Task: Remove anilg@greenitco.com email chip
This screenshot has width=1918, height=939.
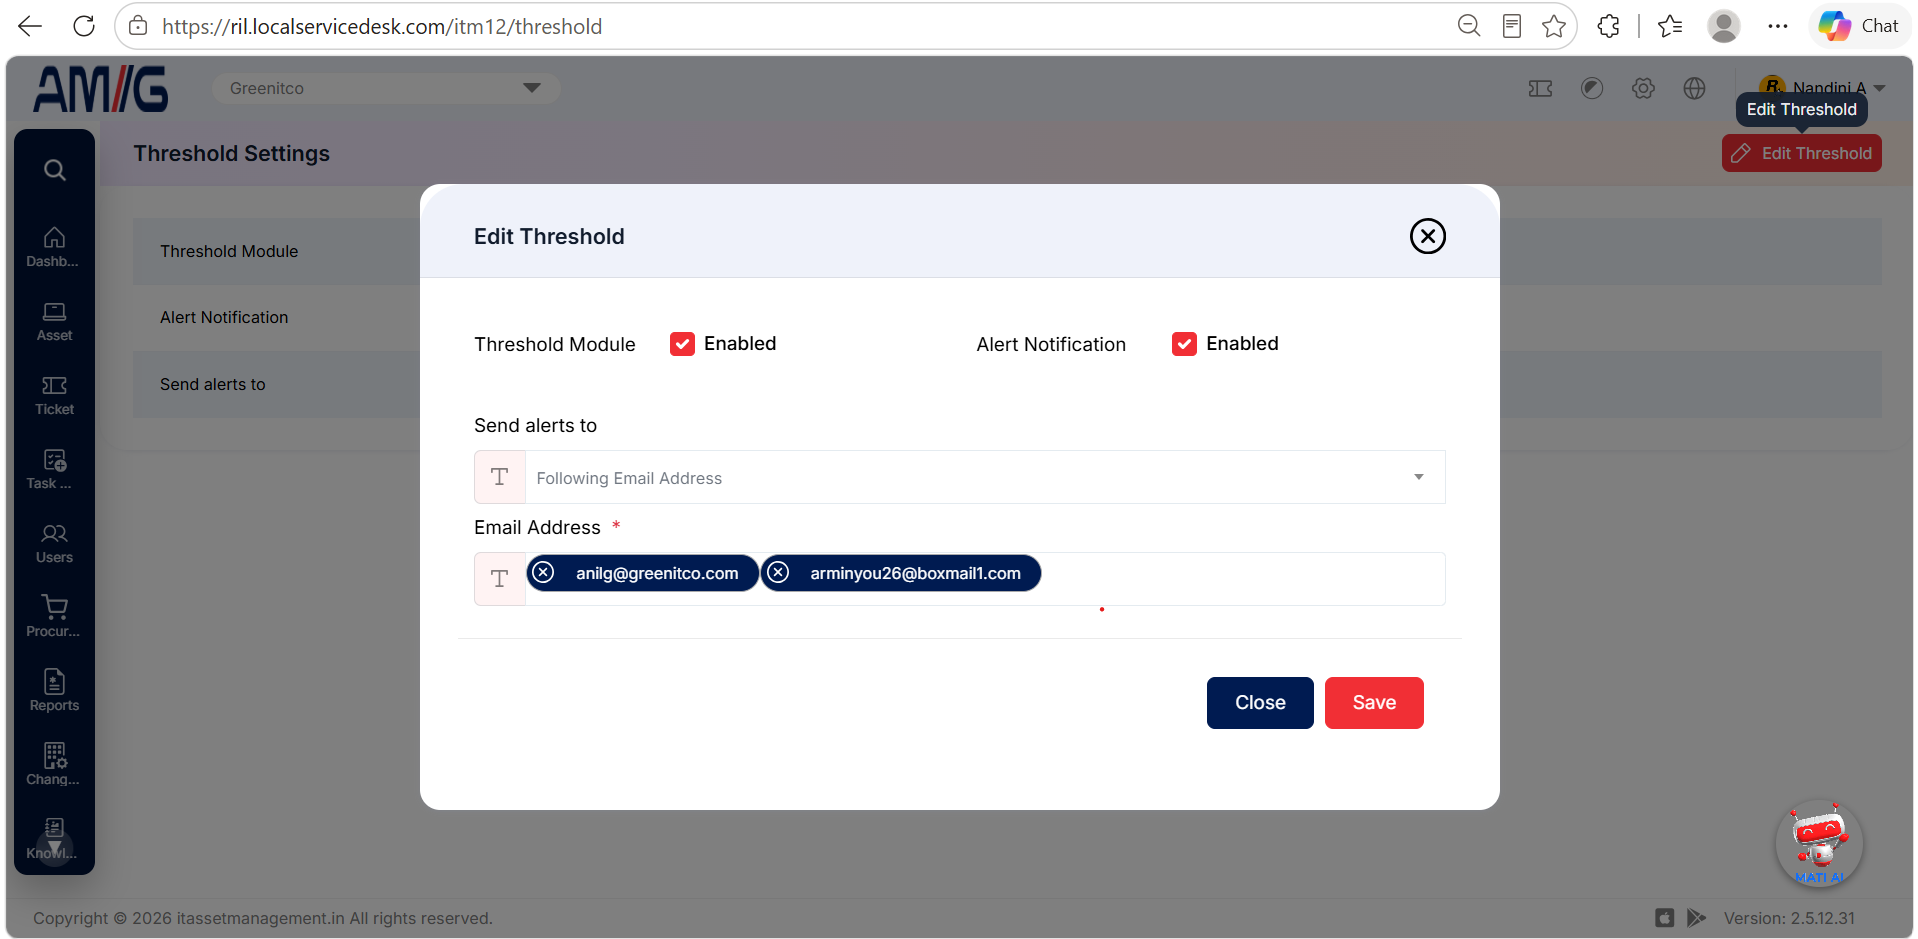Action: coord(543,572)
